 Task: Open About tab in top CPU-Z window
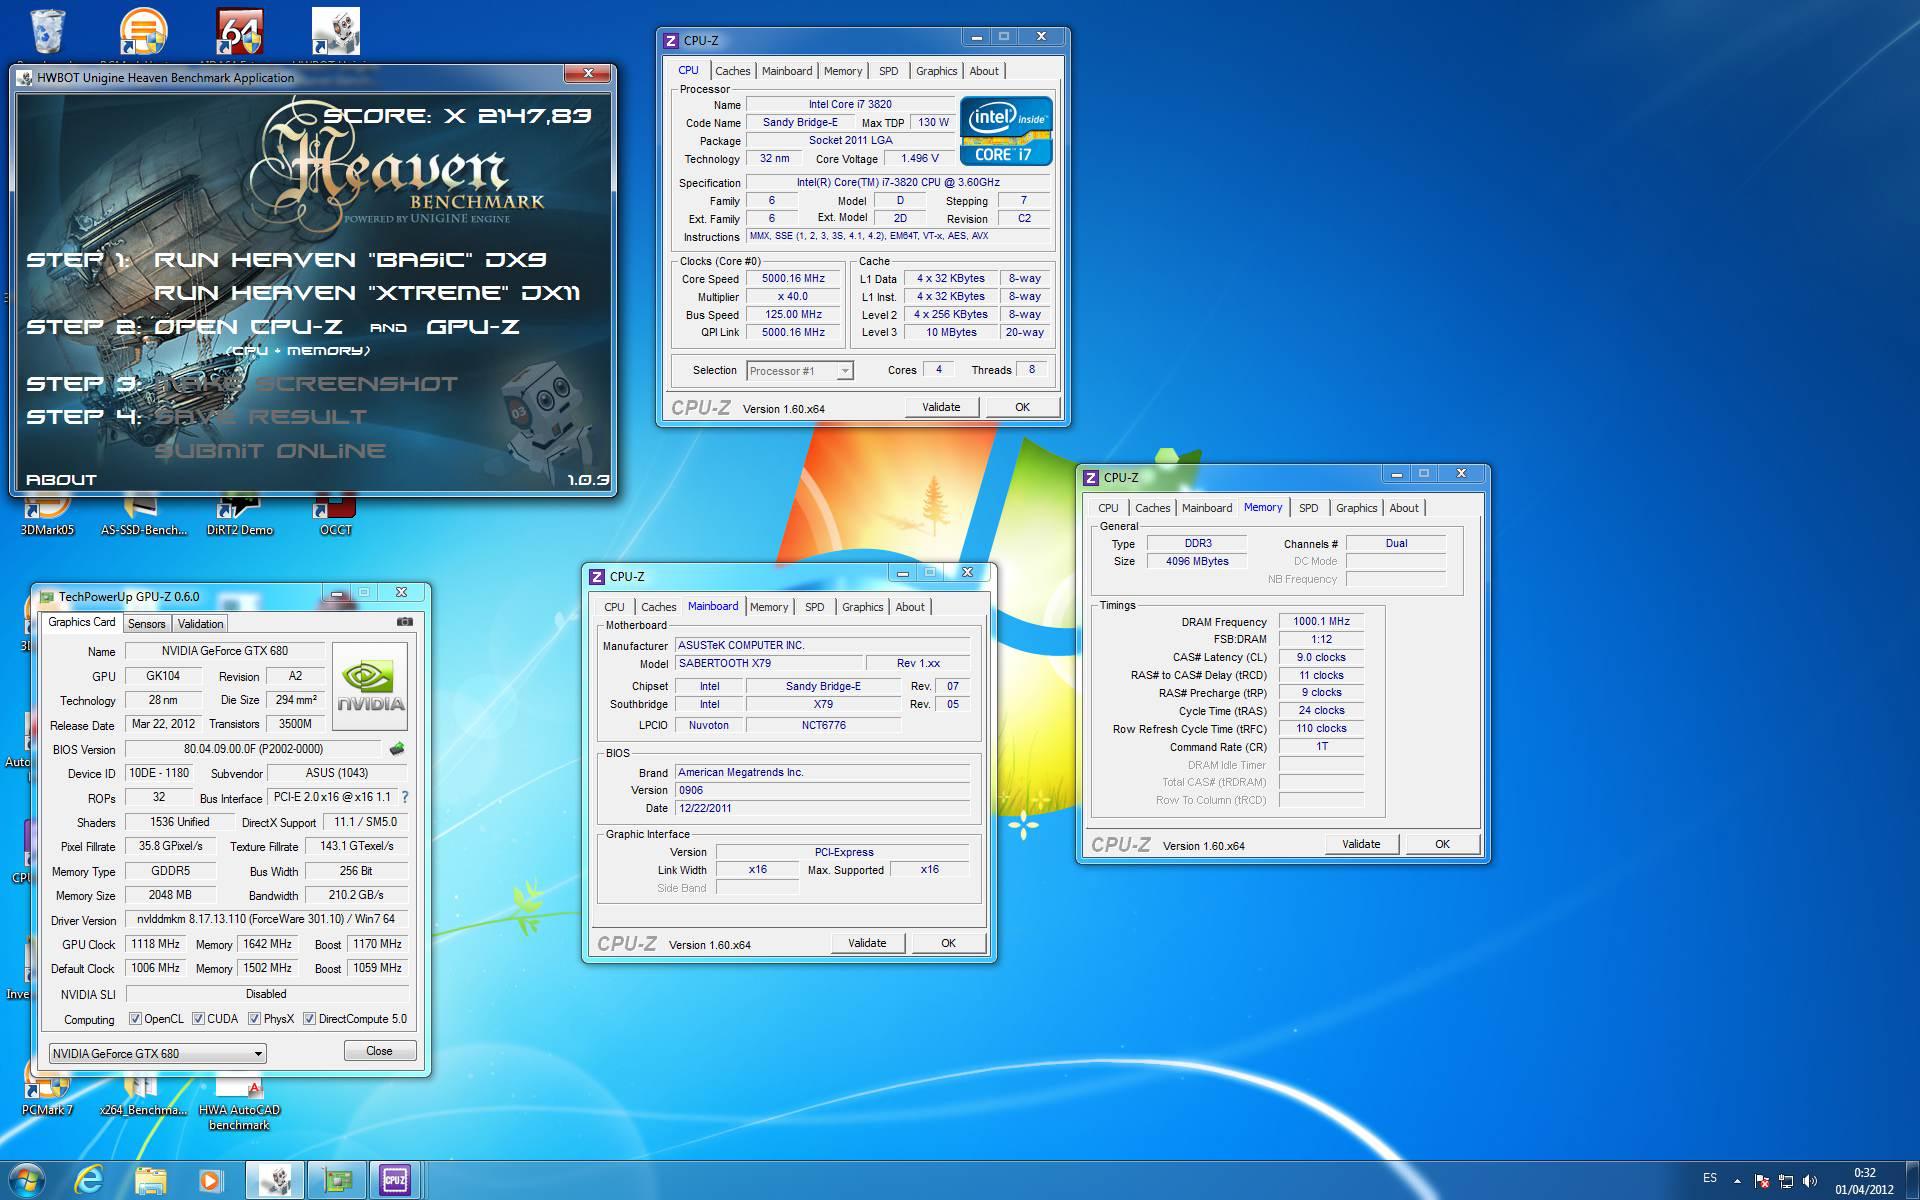coord(984,71)
